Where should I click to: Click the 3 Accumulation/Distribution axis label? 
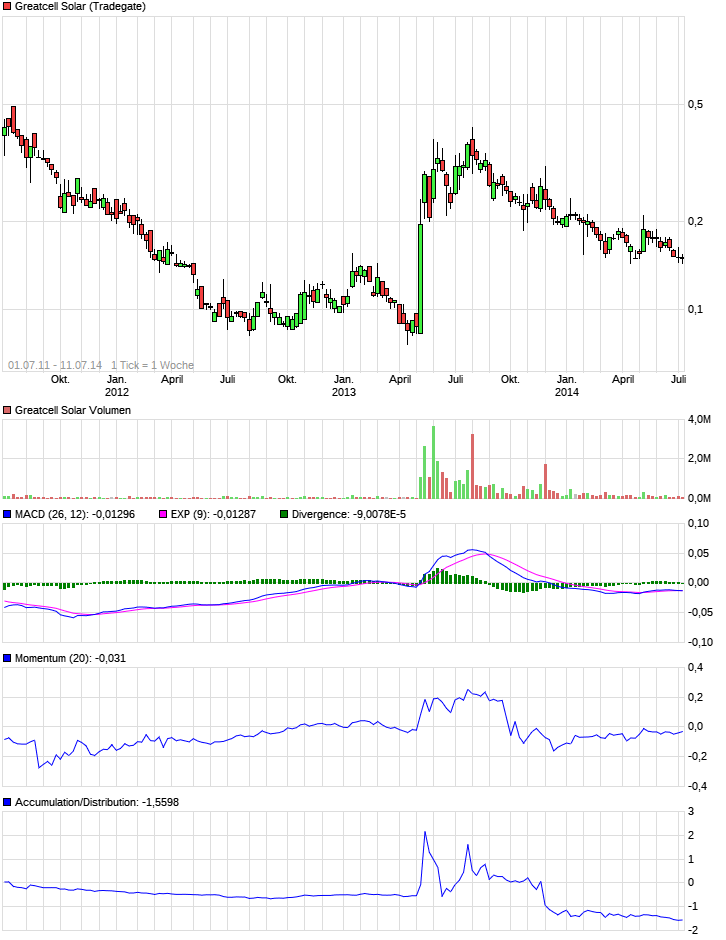coord(691,811)
